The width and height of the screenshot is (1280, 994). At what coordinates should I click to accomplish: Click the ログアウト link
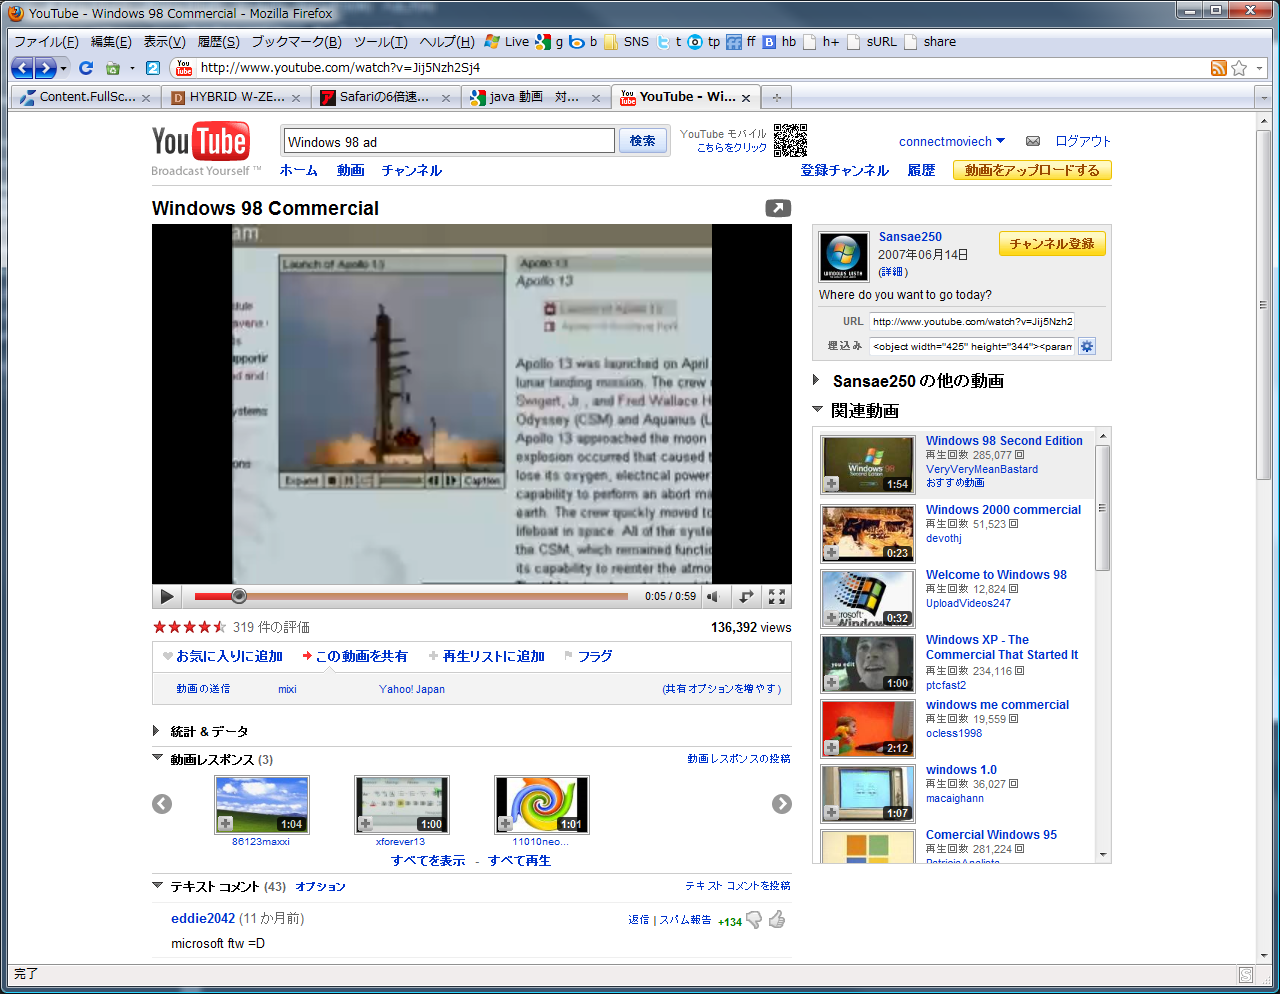(1083, 141)
